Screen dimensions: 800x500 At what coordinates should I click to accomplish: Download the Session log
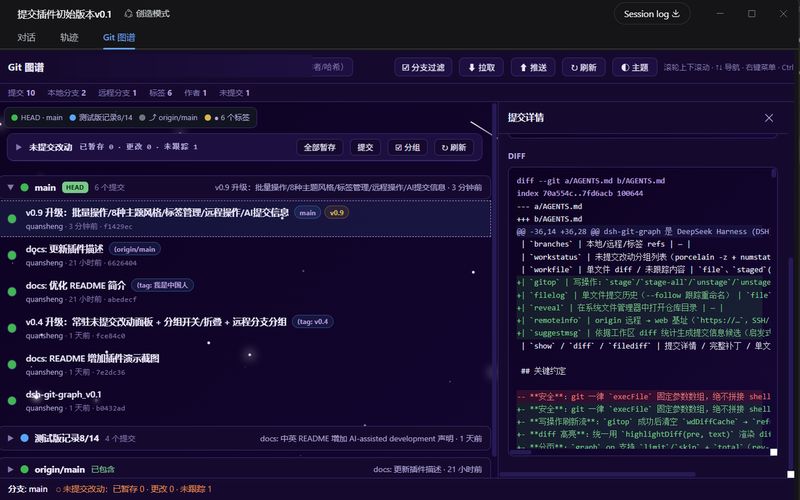coord(652,14)
